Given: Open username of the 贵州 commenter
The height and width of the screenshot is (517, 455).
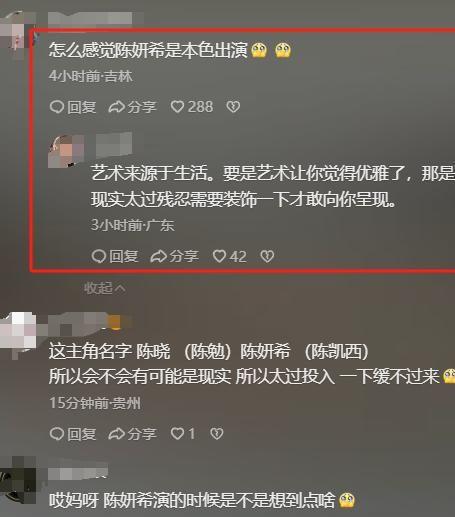Looking at the screenshot, I should point(90,322).
